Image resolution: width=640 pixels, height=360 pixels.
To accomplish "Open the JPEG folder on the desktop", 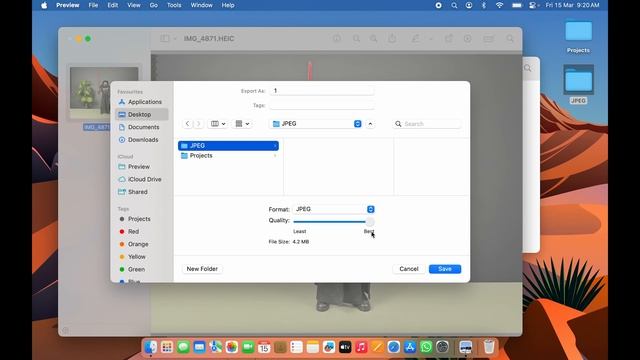I will [x=578, y=84].
